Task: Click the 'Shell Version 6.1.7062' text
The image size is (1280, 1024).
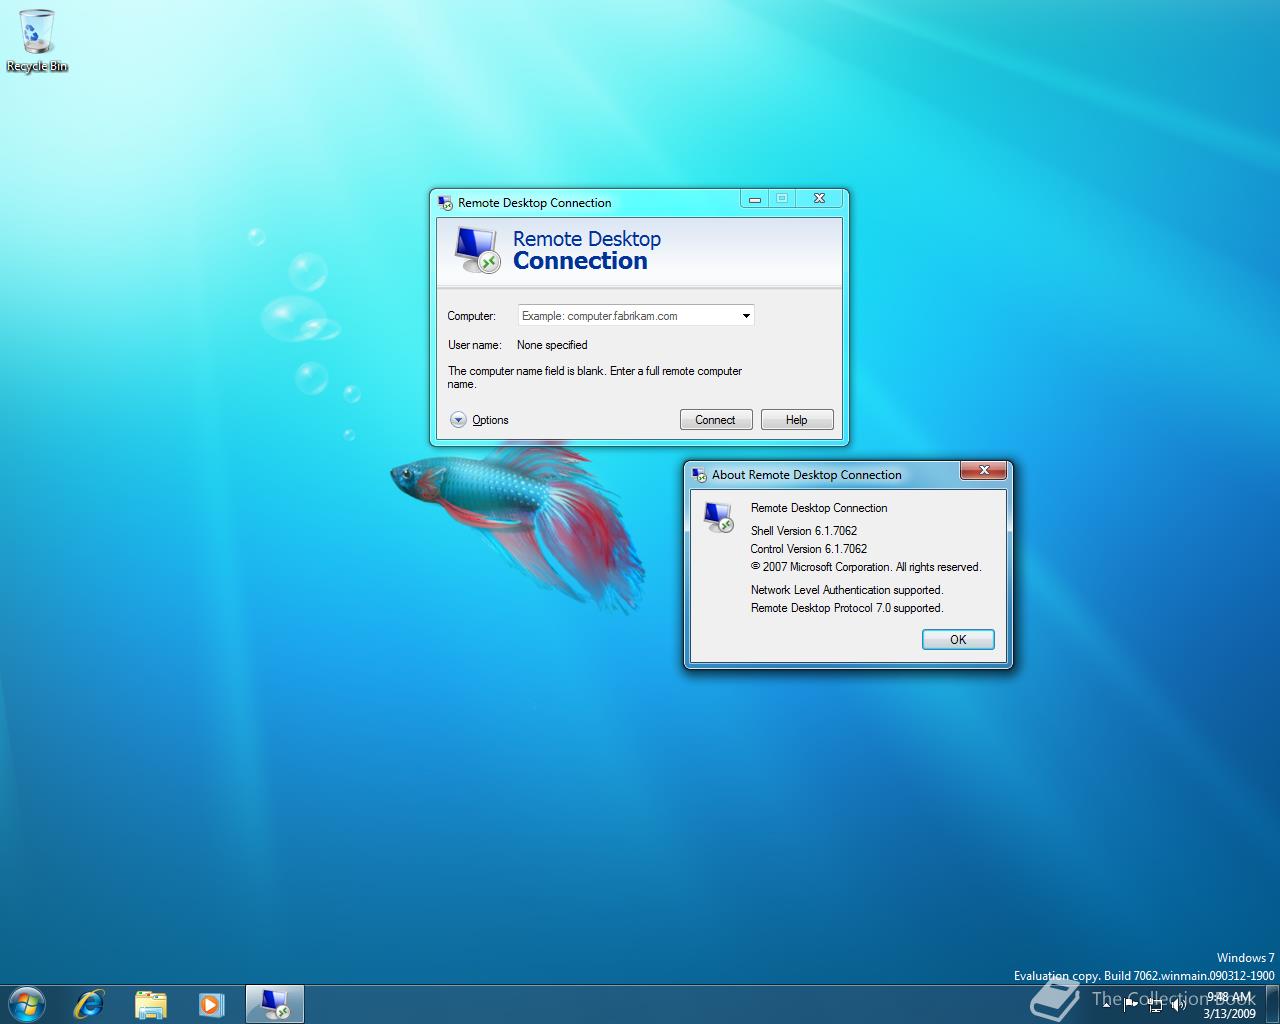Action: click(804, 531)
